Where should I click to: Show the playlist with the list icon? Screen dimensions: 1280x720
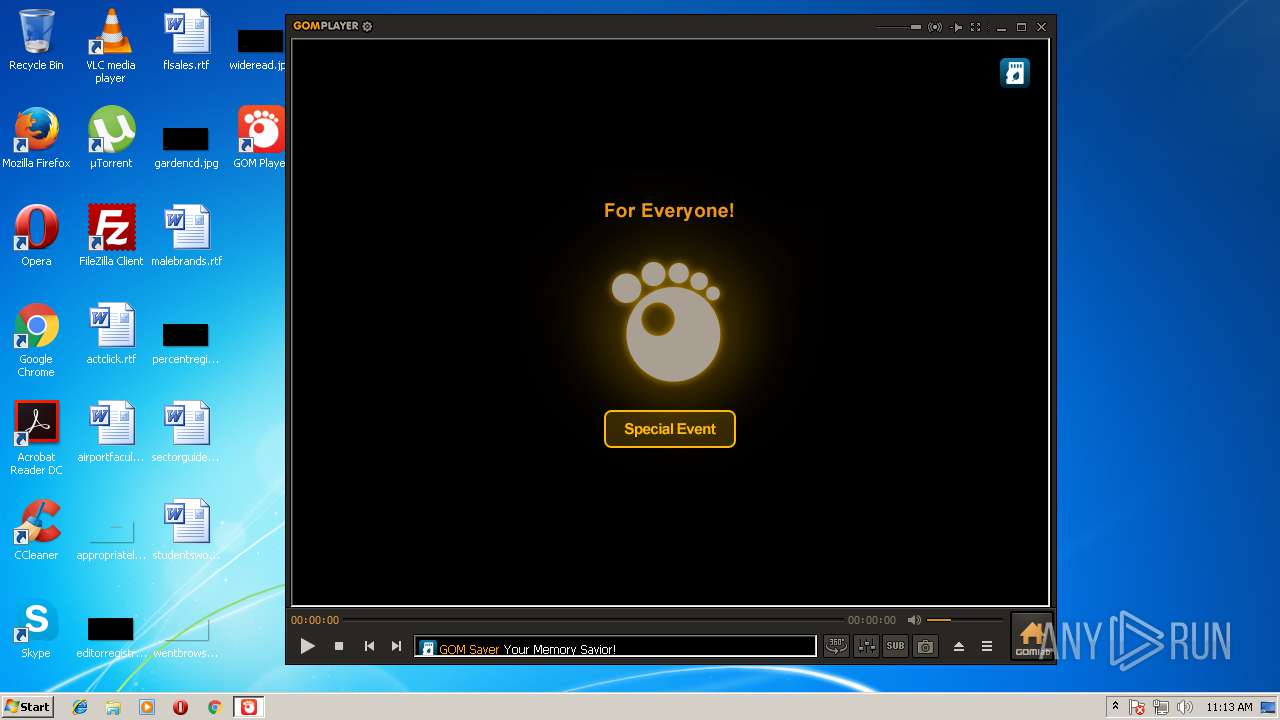coord(987,646)
